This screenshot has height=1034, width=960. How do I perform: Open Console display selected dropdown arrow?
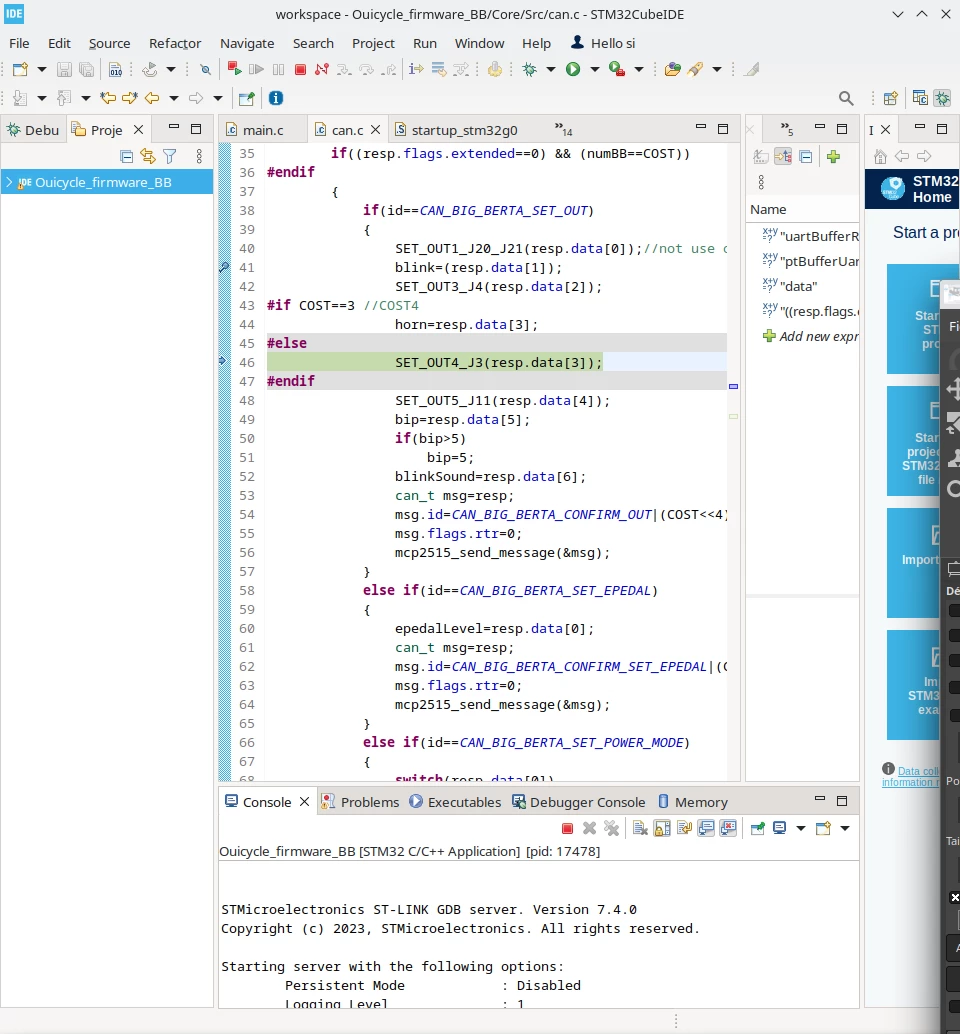click(800, 828)
